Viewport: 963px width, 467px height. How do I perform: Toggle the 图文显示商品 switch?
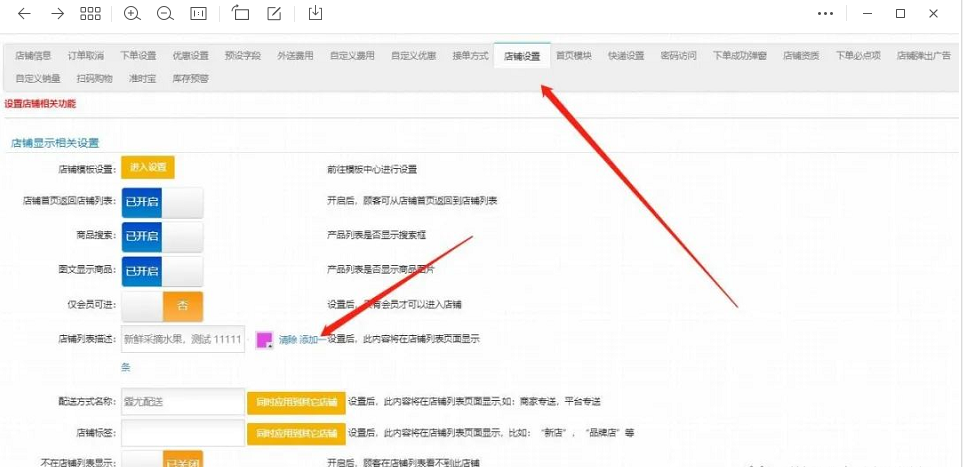point(162,272)
